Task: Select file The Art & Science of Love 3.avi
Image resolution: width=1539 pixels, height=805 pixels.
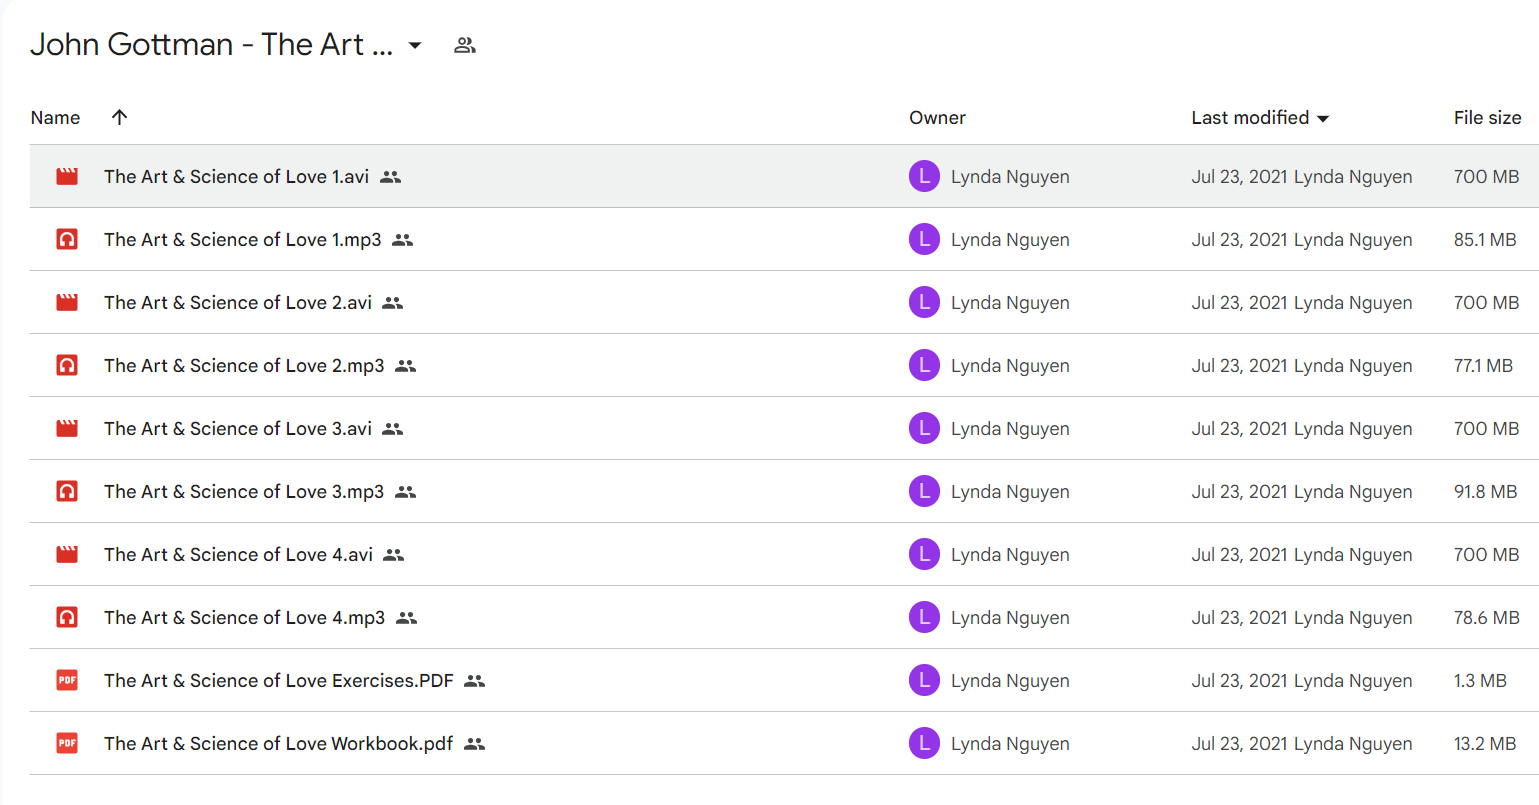Action: point(238,429)
